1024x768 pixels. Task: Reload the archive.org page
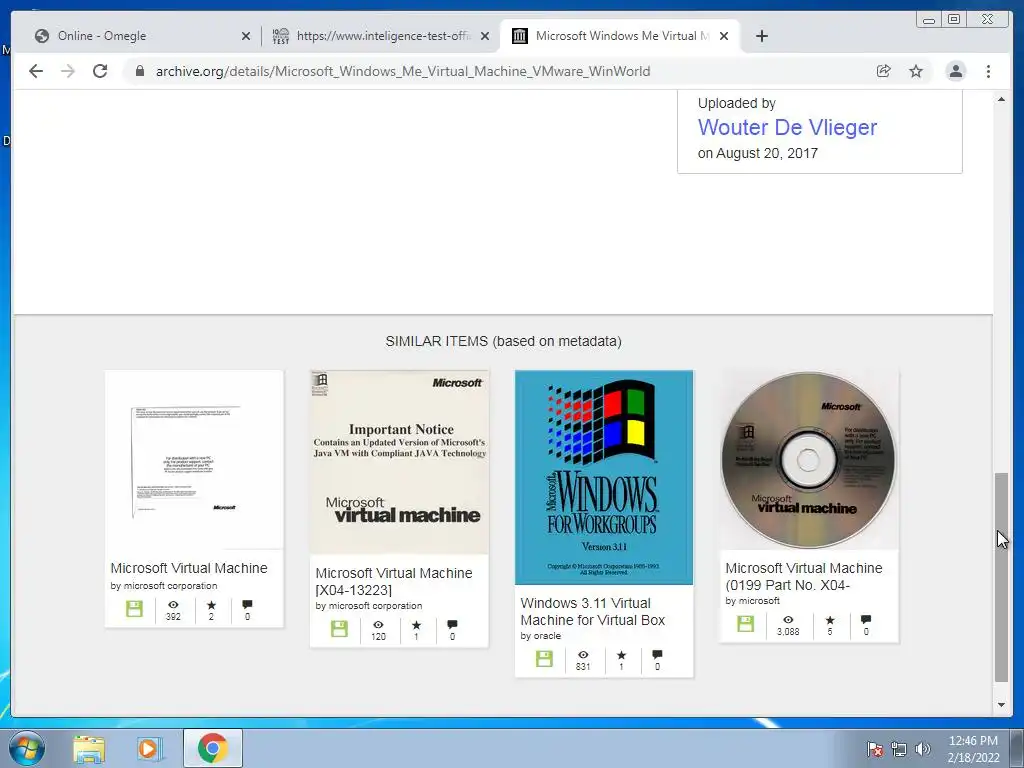[x=100, y=71]
